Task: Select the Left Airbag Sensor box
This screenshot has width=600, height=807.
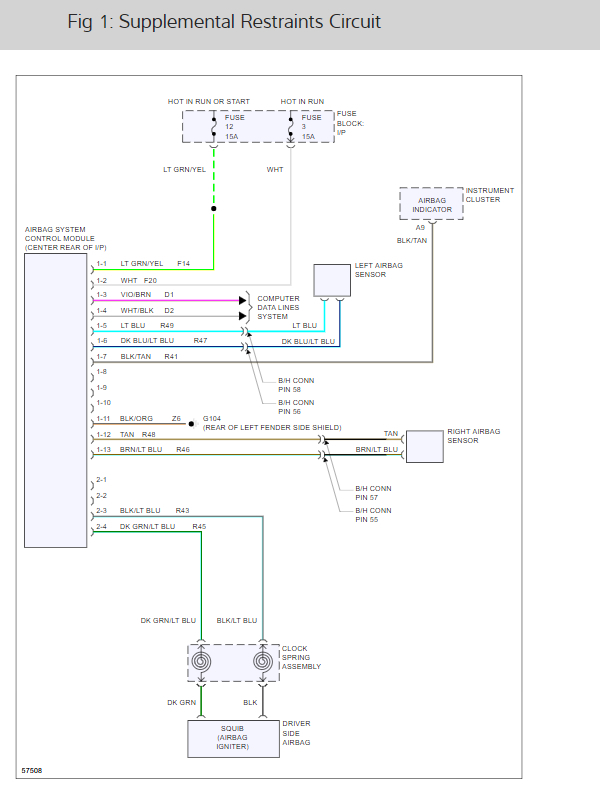Action: [332, 280]
